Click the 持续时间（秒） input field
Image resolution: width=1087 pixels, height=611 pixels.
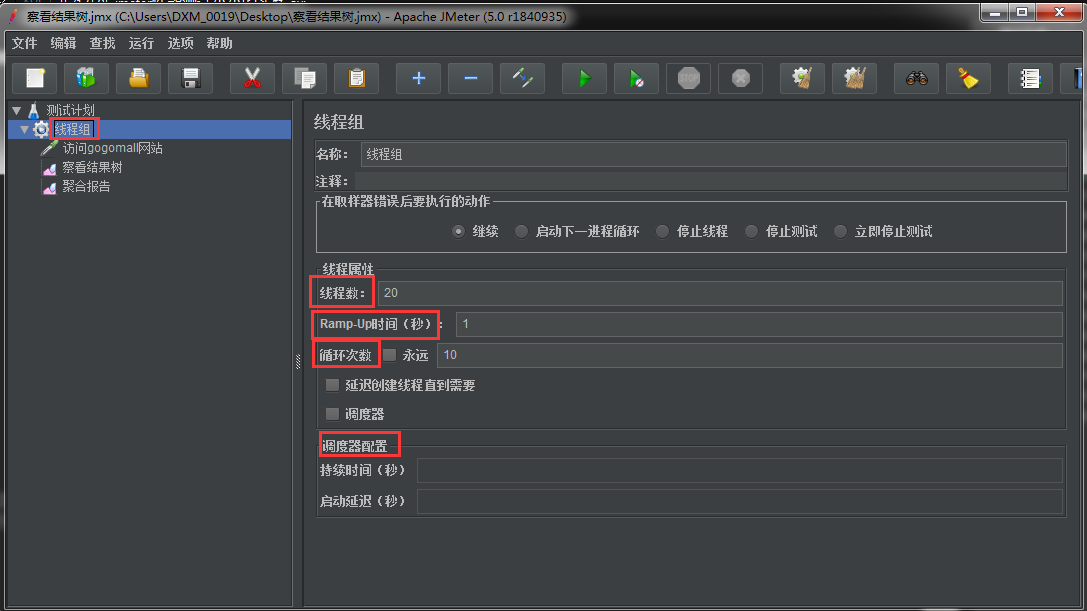pyautogui.click(x=740, y=470)
